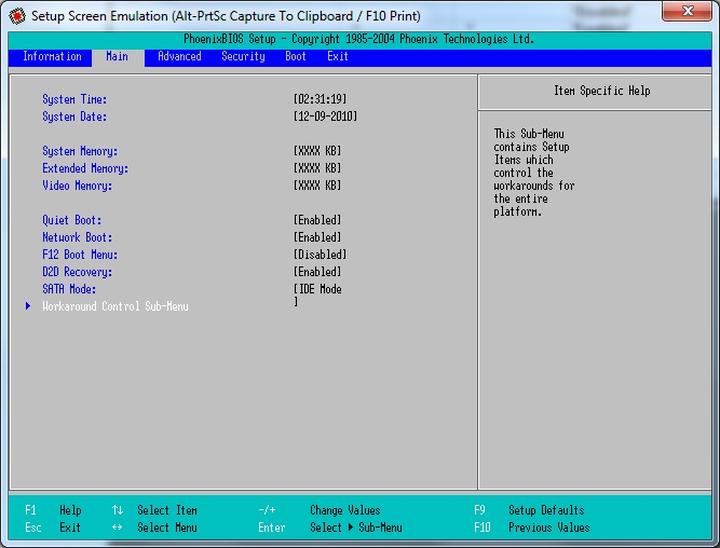Go to the Exit tab
Viewport: 720px width, 548px height.
pos(338,57)
